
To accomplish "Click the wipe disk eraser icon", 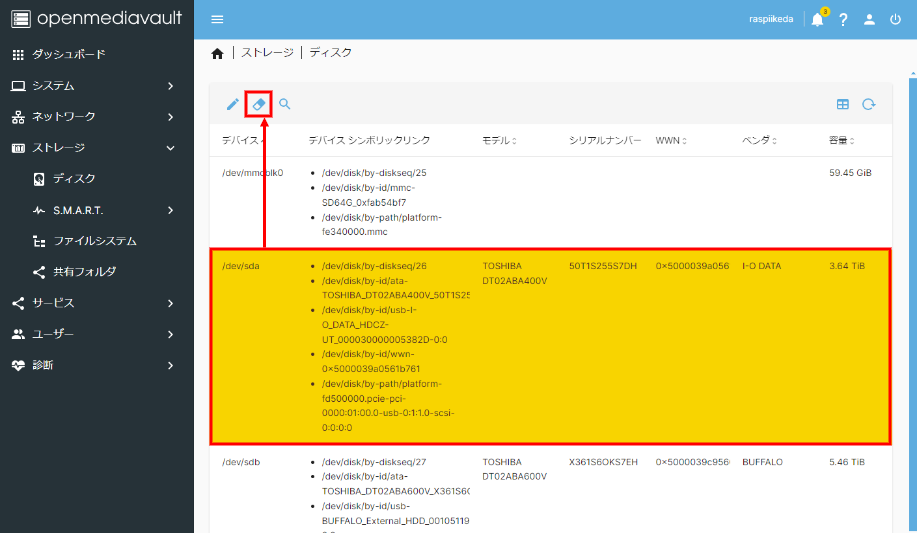I will [x=259, y=104].
